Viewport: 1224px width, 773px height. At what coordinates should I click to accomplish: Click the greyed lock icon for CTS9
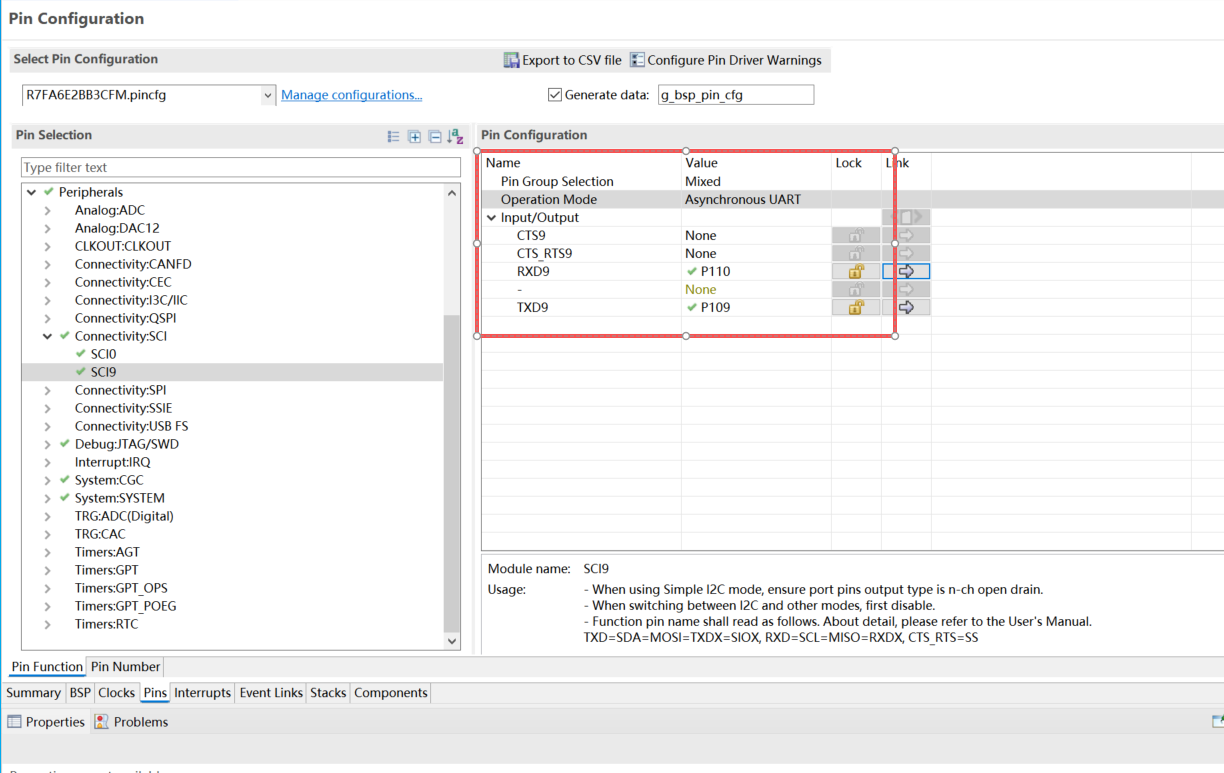click(x=856, y=235)
